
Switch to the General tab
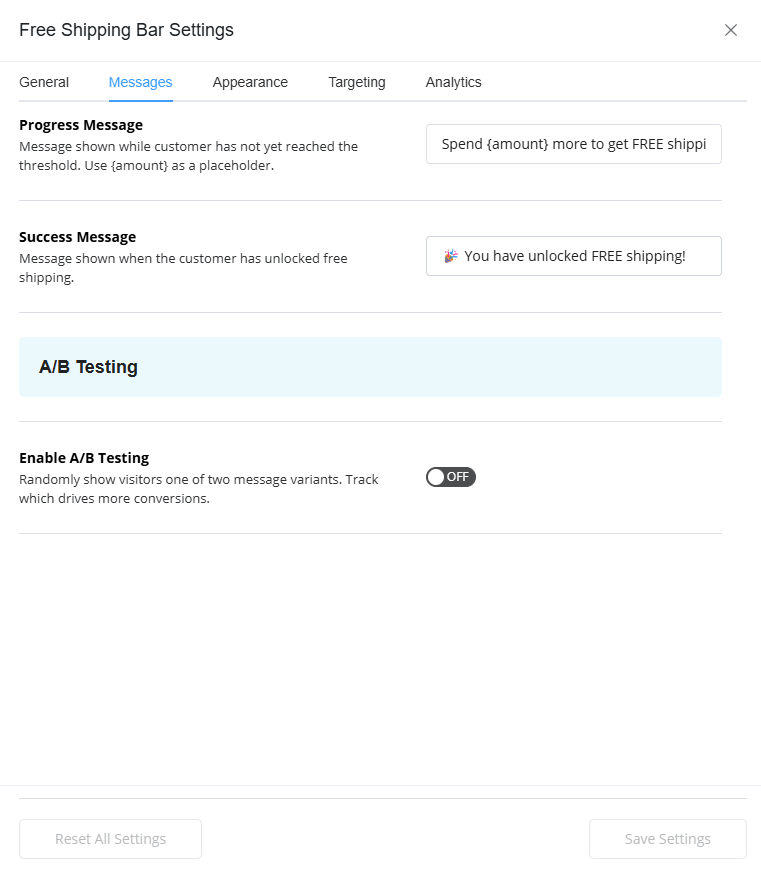(44, 82)
